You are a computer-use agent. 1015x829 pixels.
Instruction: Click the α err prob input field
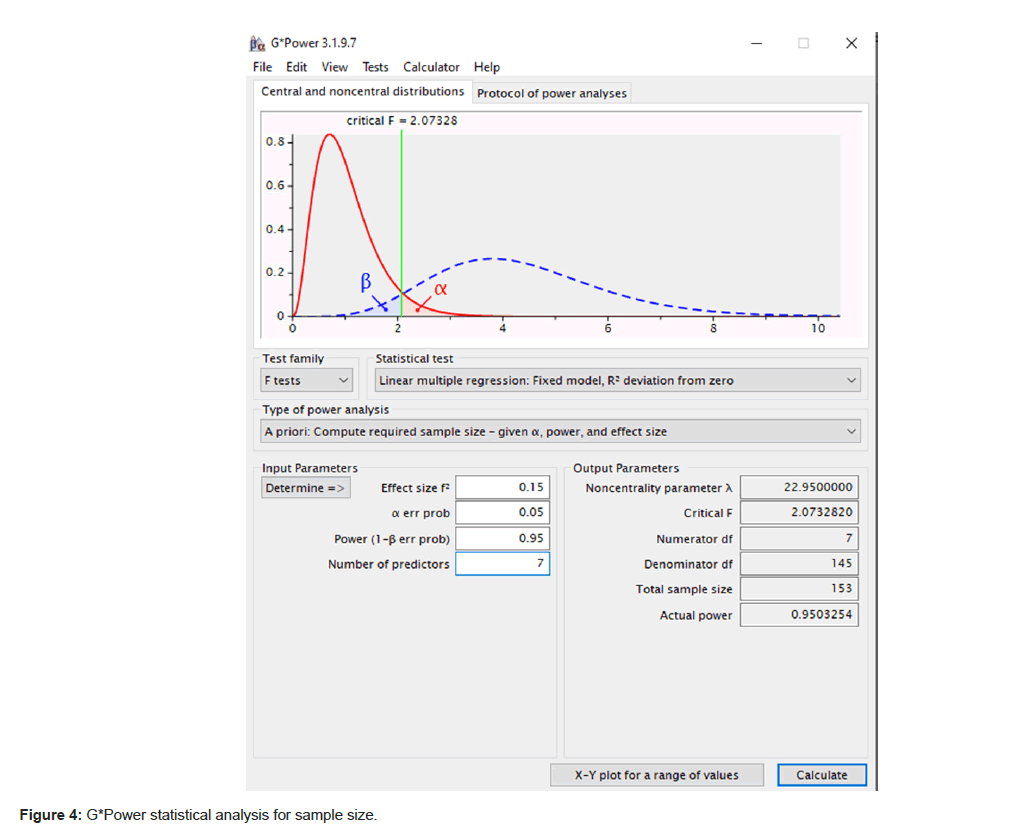point(502,513)
